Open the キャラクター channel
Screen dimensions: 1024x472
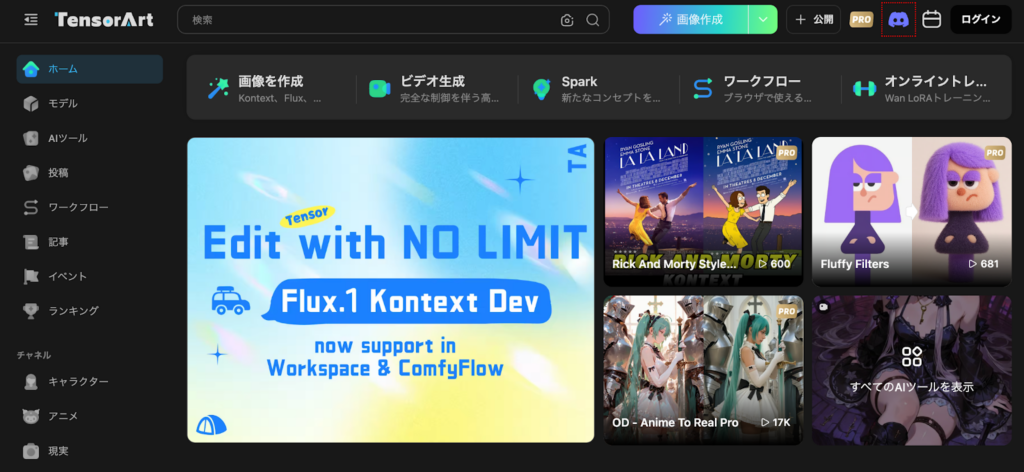click(x=89, y=382)
